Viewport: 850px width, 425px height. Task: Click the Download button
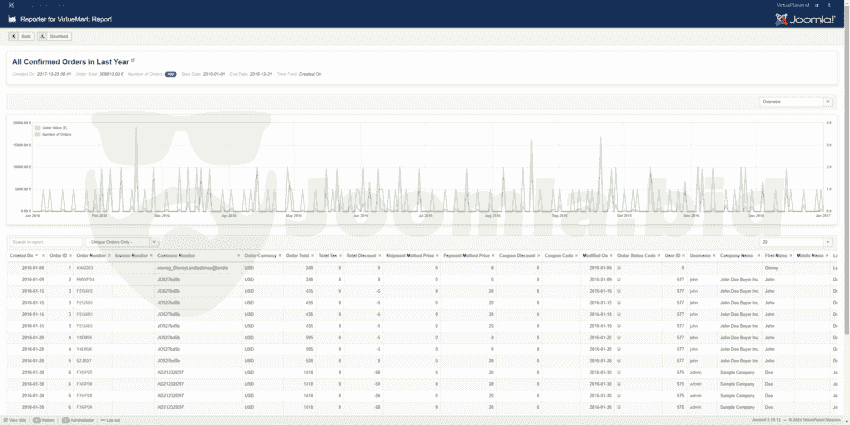55,35
